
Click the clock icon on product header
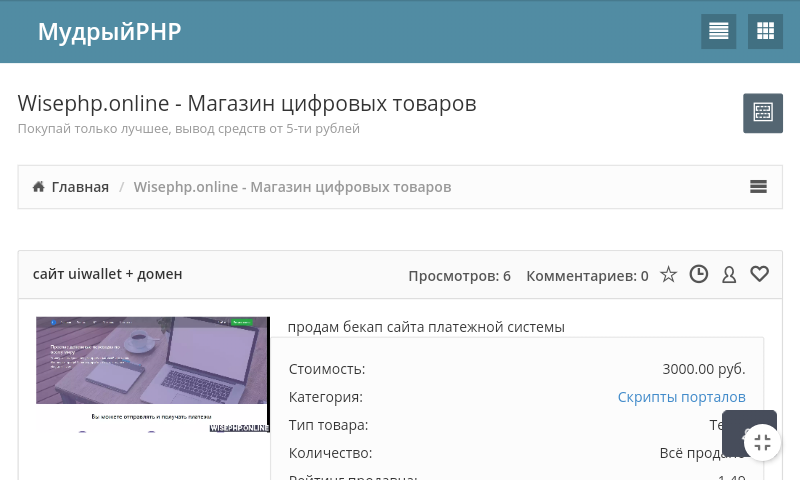point(698,274)
